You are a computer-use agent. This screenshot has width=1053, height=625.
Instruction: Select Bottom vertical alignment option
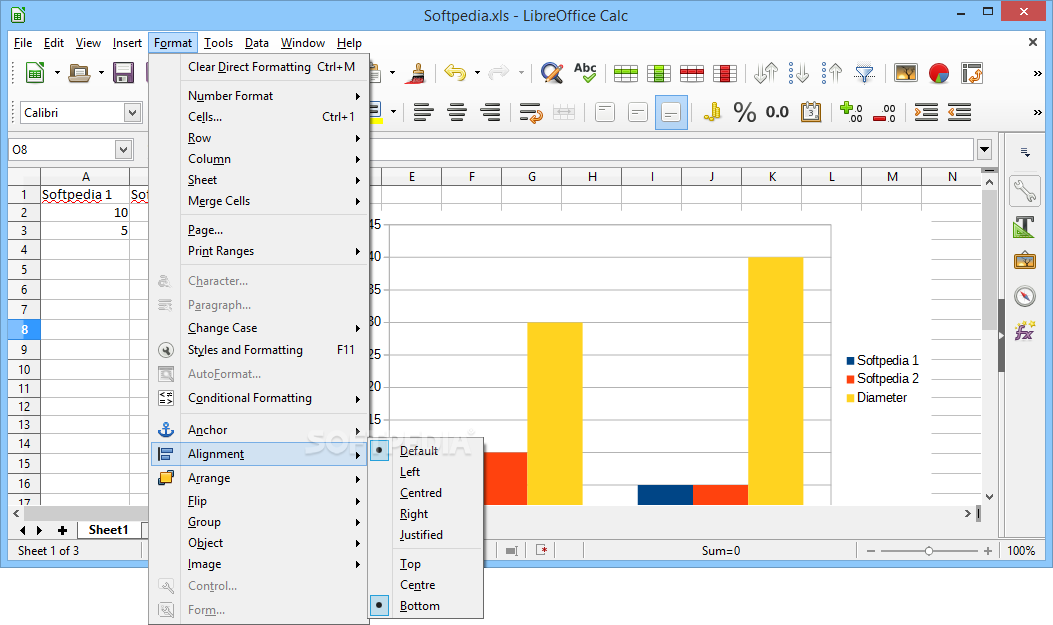pyautogui.click(x=420, y=606)
